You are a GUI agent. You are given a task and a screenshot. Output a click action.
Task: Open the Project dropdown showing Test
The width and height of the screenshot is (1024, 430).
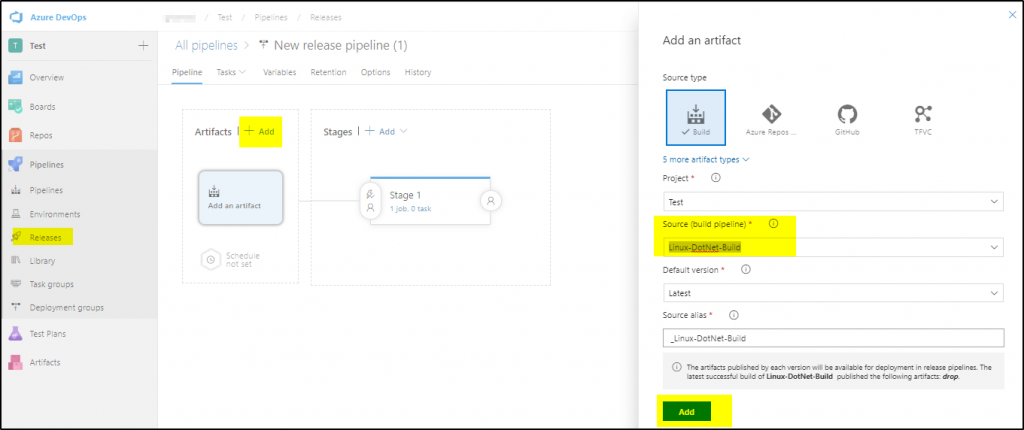(832, 201)
